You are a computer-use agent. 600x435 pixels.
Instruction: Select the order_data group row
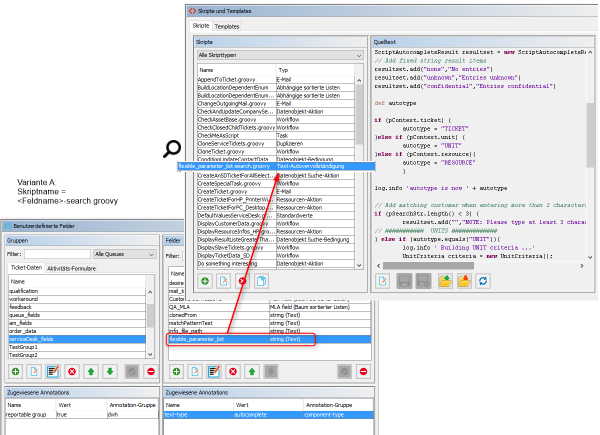pyautogui.click(x=77, y=331)
